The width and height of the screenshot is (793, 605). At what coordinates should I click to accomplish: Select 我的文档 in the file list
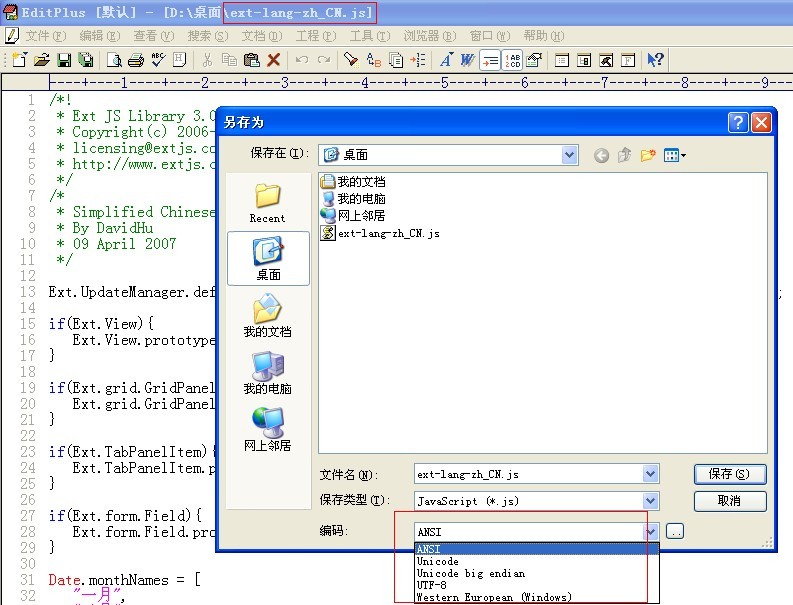tap(354, 181)
